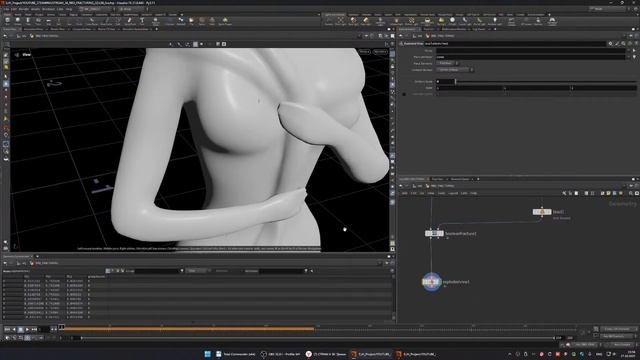Click the Spot Light shelf icon
This screenshot has width=640, height=360.
point(353,20)
